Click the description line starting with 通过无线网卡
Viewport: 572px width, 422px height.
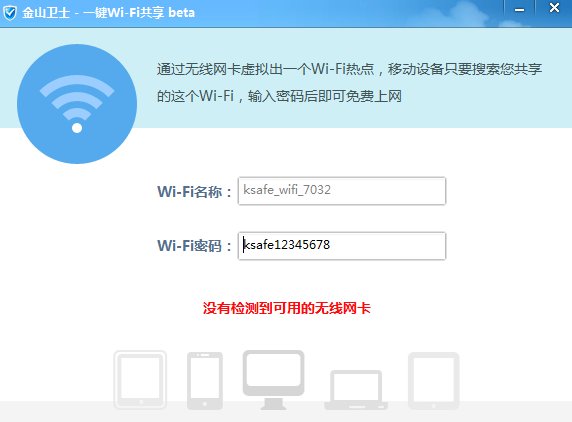click(349, 69)
